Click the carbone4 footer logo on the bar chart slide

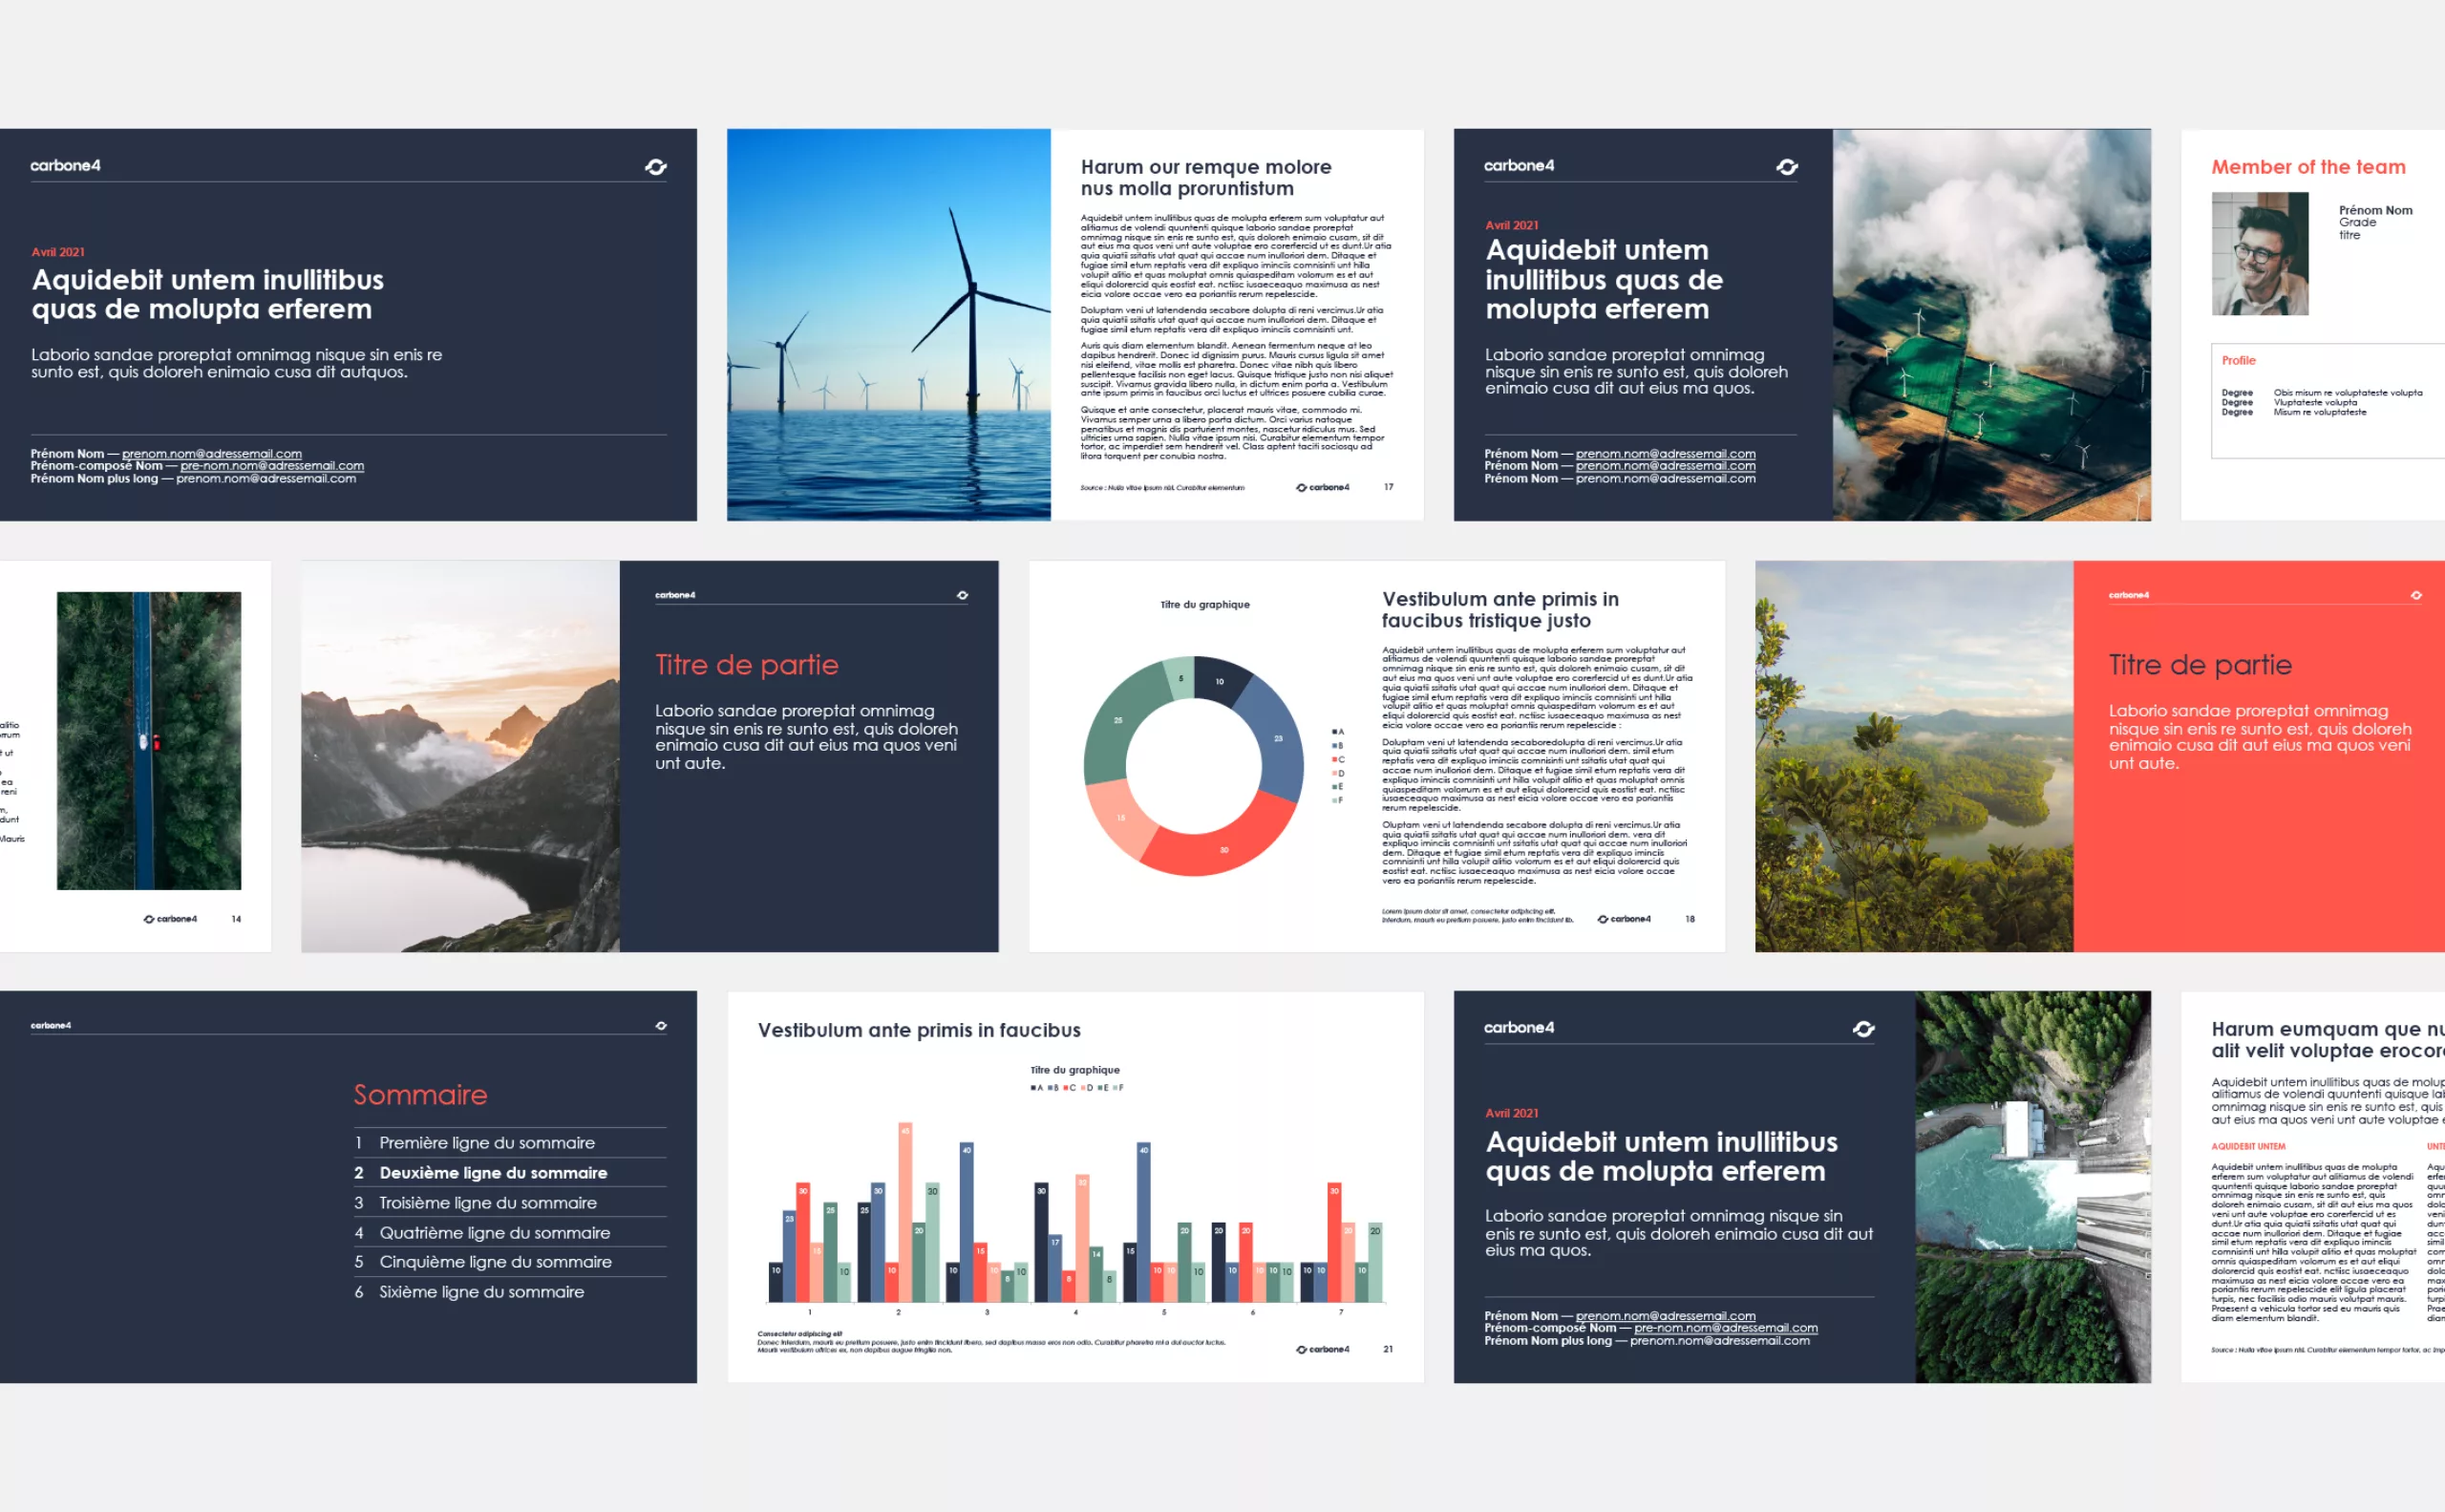[1322, 1349]
